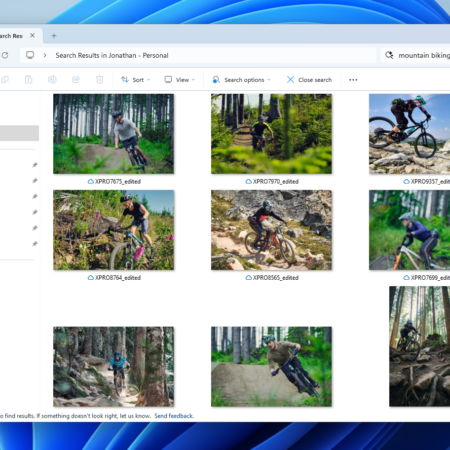This screenshot has width=450, height=450.
Task: Select thumbnail XPRO7699_edited rider in blue jacket
Action: (x=409, y=230)
